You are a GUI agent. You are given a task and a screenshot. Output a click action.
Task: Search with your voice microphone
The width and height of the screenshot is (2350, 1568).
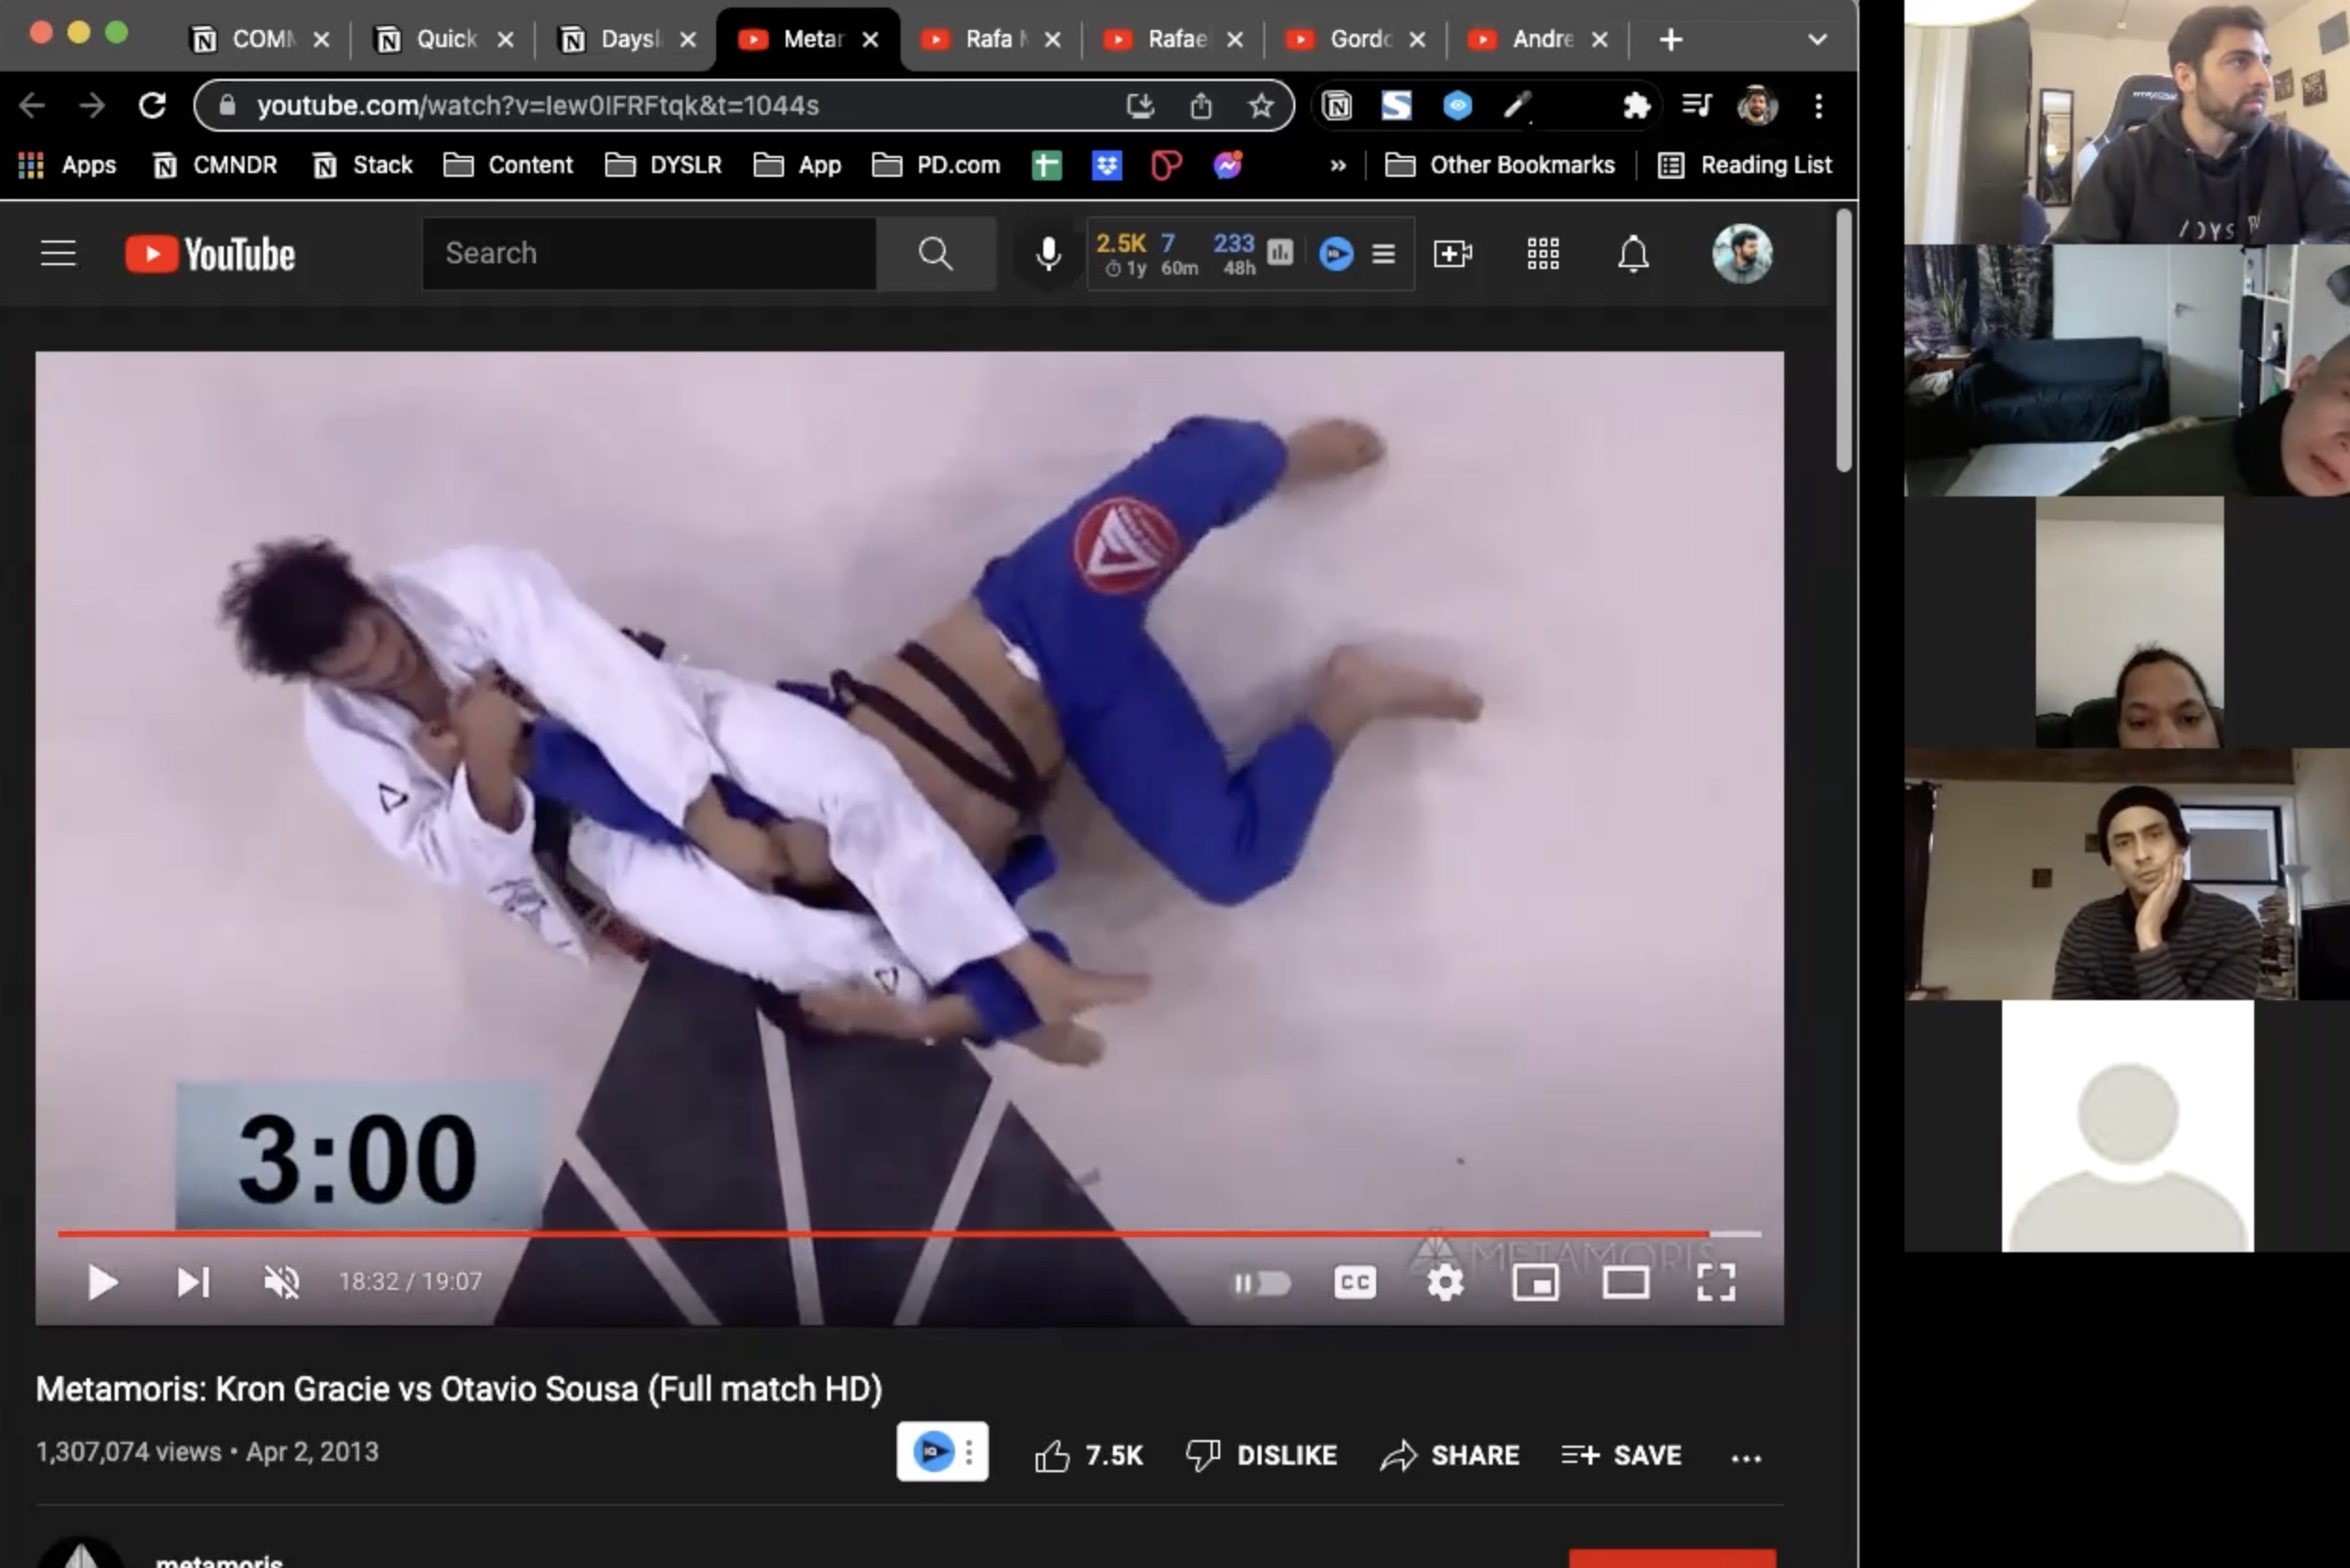(x=1048, y=254)
